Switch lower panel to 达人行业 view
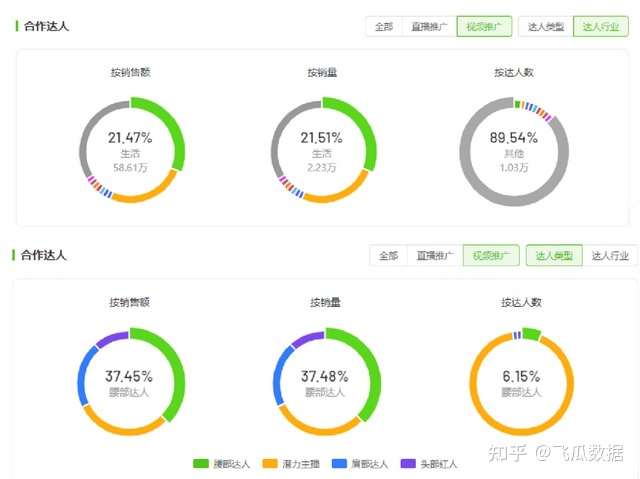 coord(610,256)
